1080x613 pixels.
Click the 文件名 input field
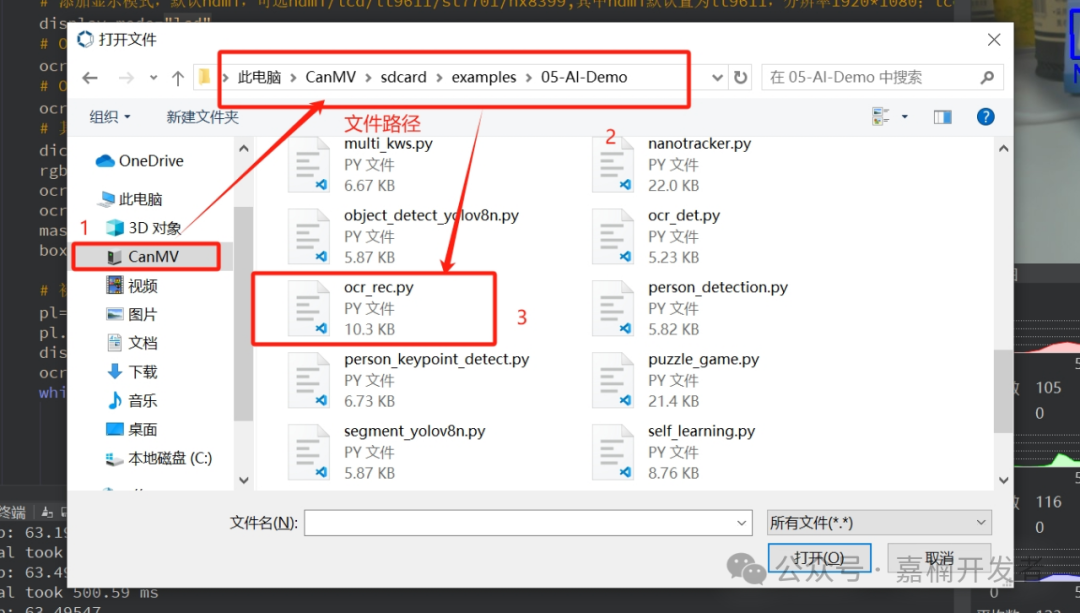pyautogui.click(x=527, y=522)
